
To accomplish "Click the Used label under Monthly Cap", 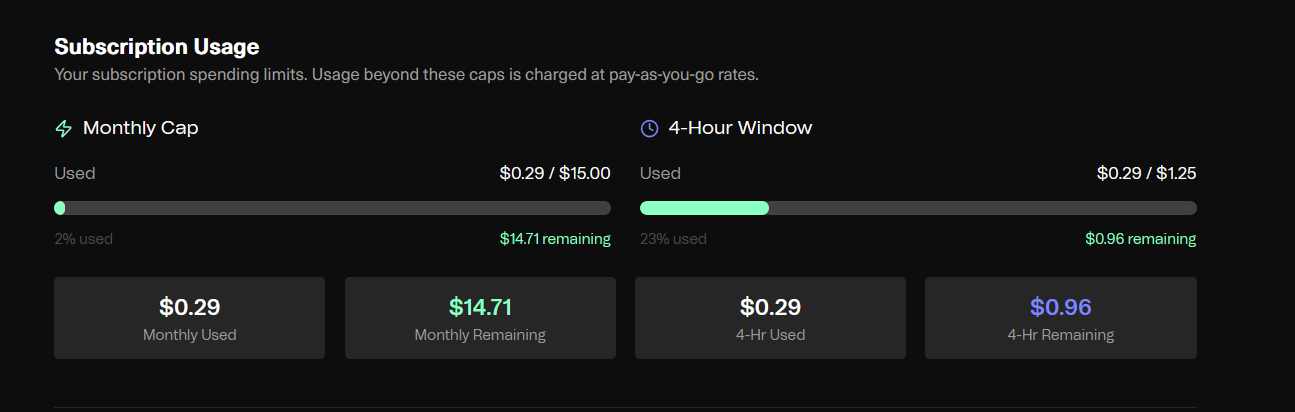I will coord(75,173).
